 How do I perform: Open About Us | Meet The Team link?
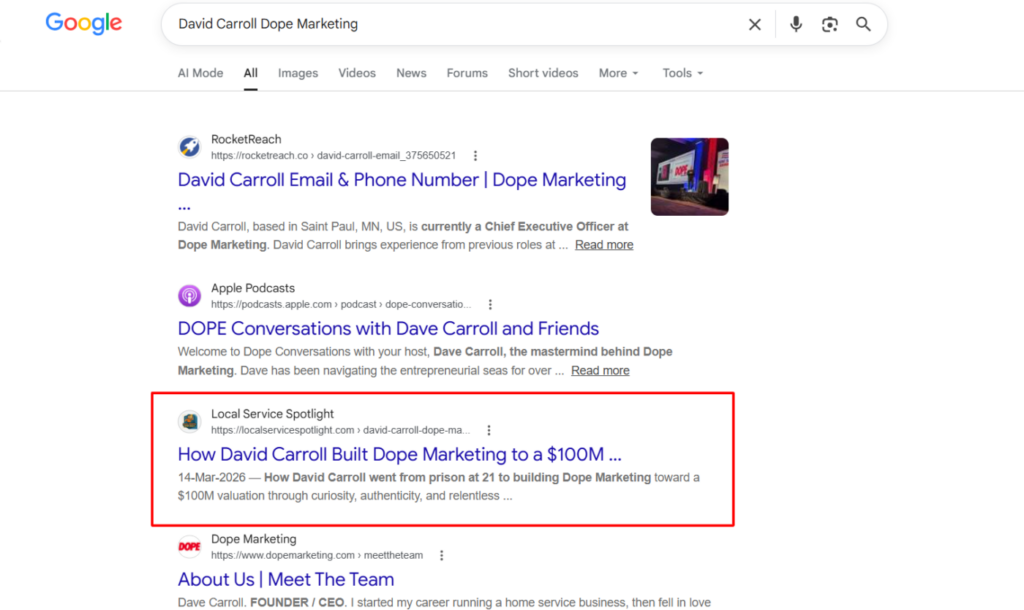(x=286, y=579)
